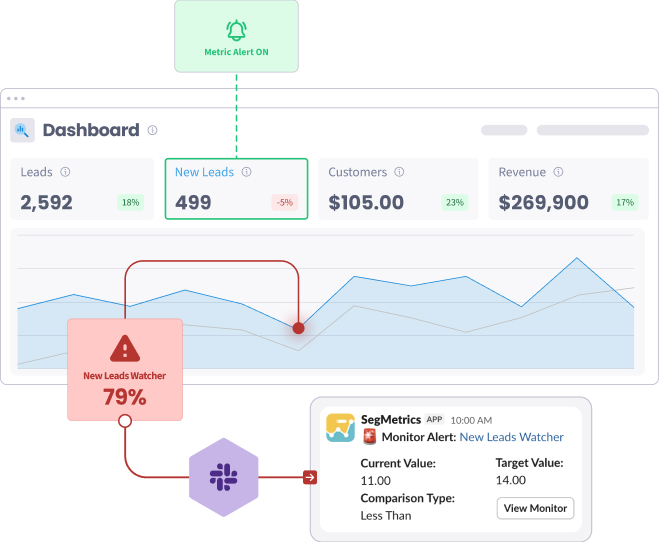Click the View Monitor button
Viewport: 659px width, 542px height.
(x=535, y=508)
